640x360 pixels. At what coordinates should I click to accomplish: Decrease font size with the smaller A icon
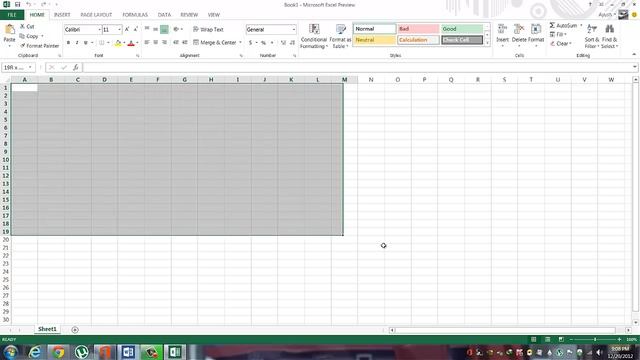pyautogui.click(x=136, y=29)
